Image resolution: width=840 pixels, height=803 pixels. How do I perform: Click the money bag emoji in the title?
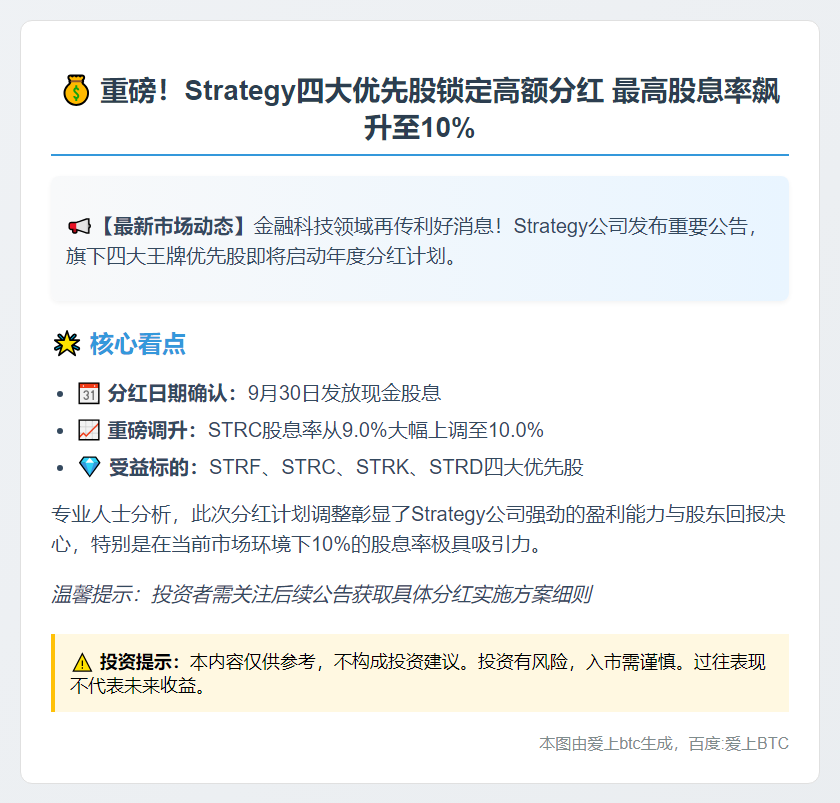[x=76, y=93]
